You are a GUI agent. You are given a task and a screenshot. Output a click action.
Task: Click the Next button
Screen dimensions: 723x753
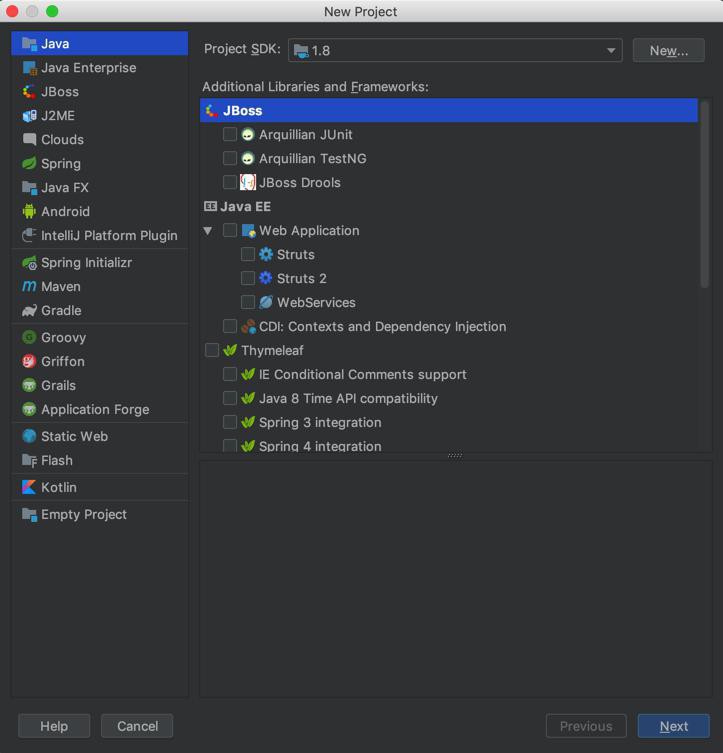tap(674, 726)
